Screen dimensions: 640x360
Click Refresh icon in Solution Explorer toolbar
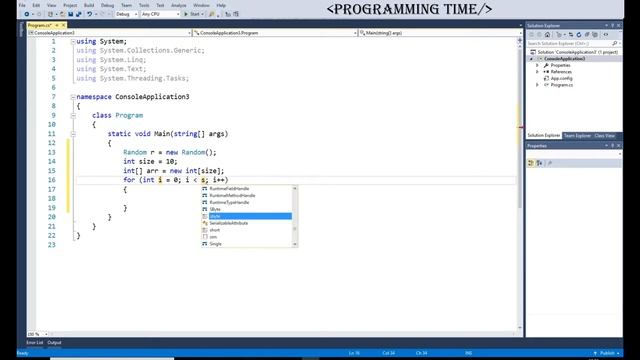(x=579, y=35)
